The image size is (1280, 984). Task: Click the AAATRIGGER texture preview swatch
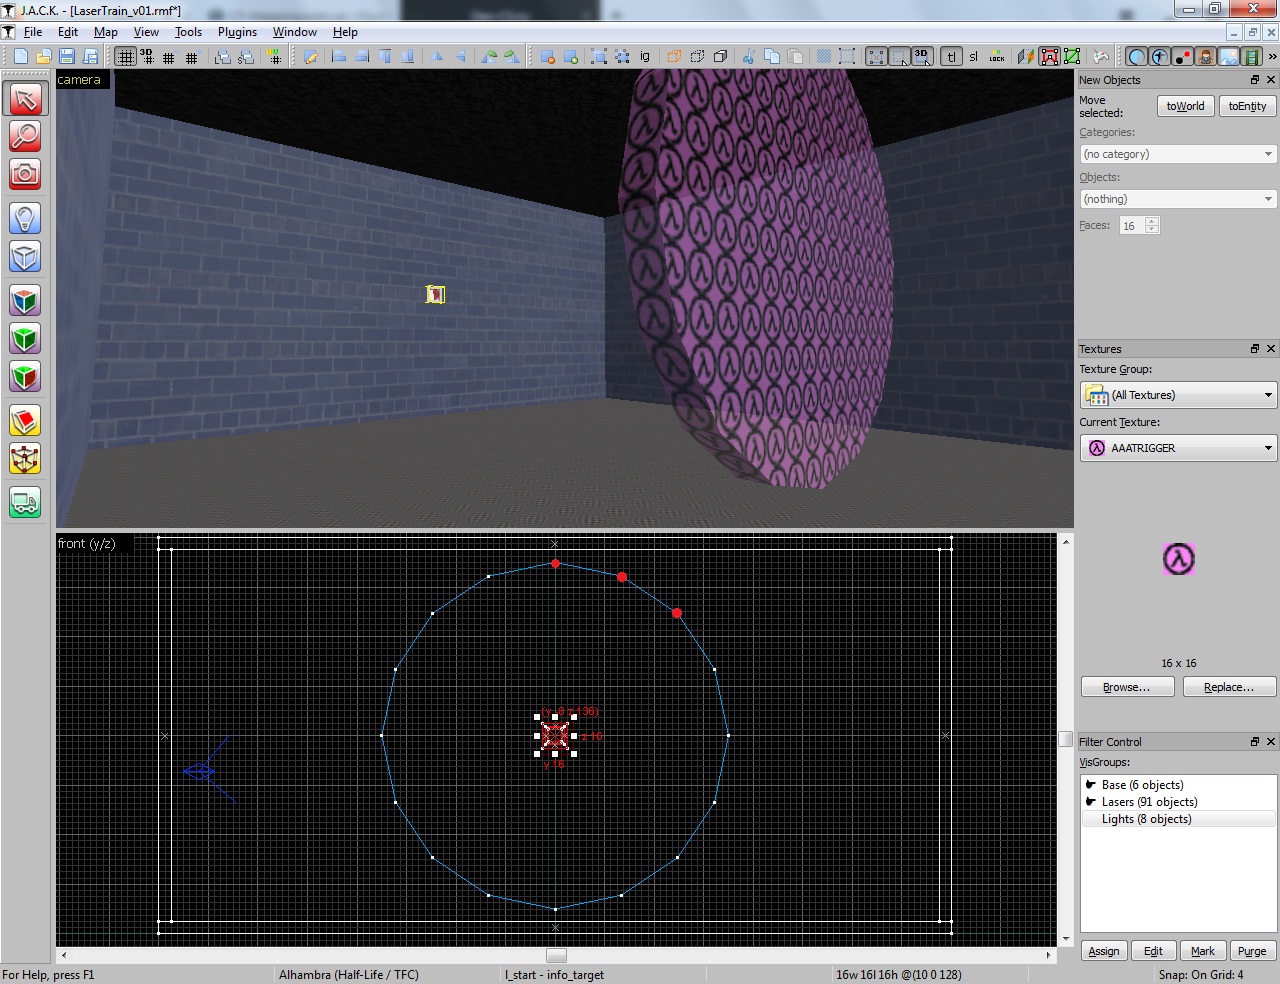pos(1179,559)
